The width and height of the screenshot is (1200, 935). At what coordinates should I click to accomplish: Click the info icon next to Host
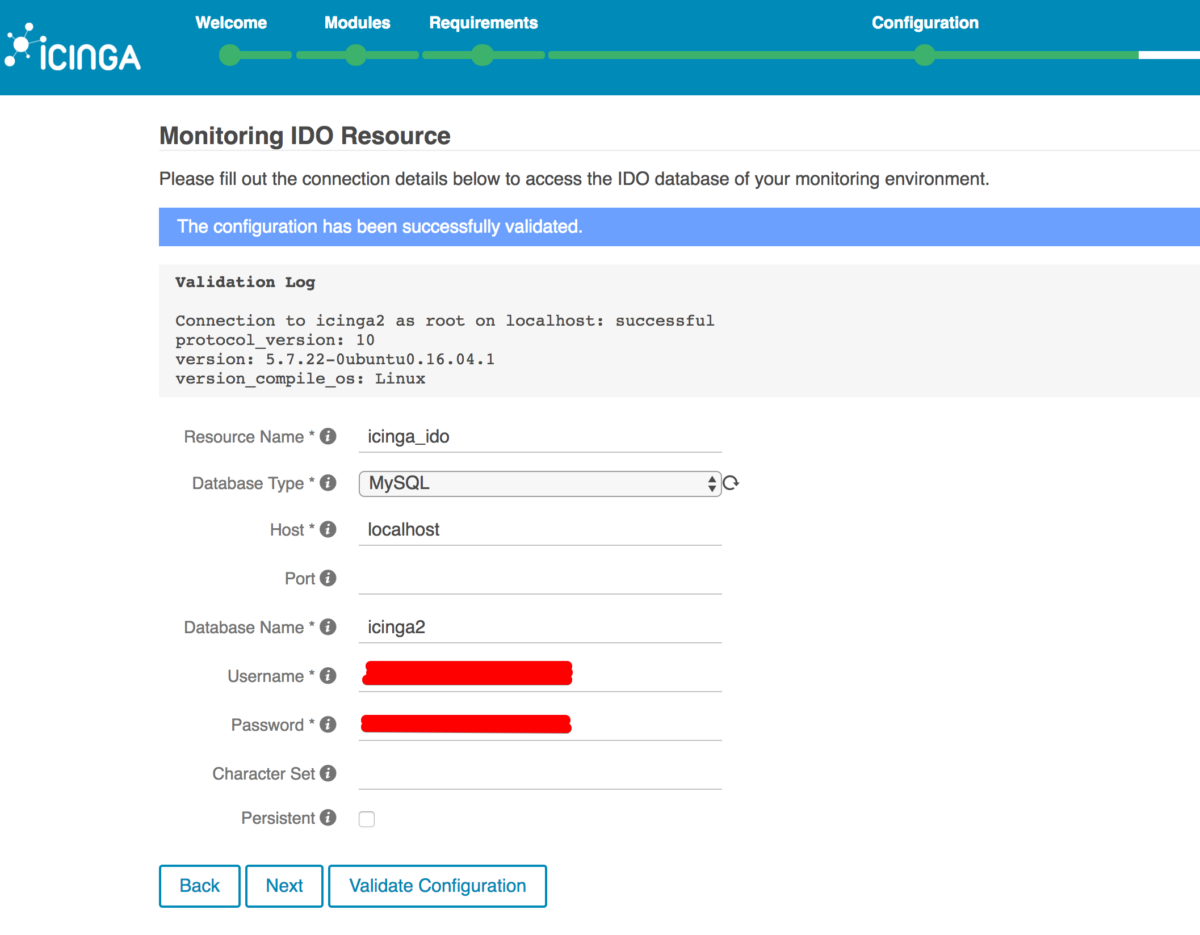tap(328, 530)
